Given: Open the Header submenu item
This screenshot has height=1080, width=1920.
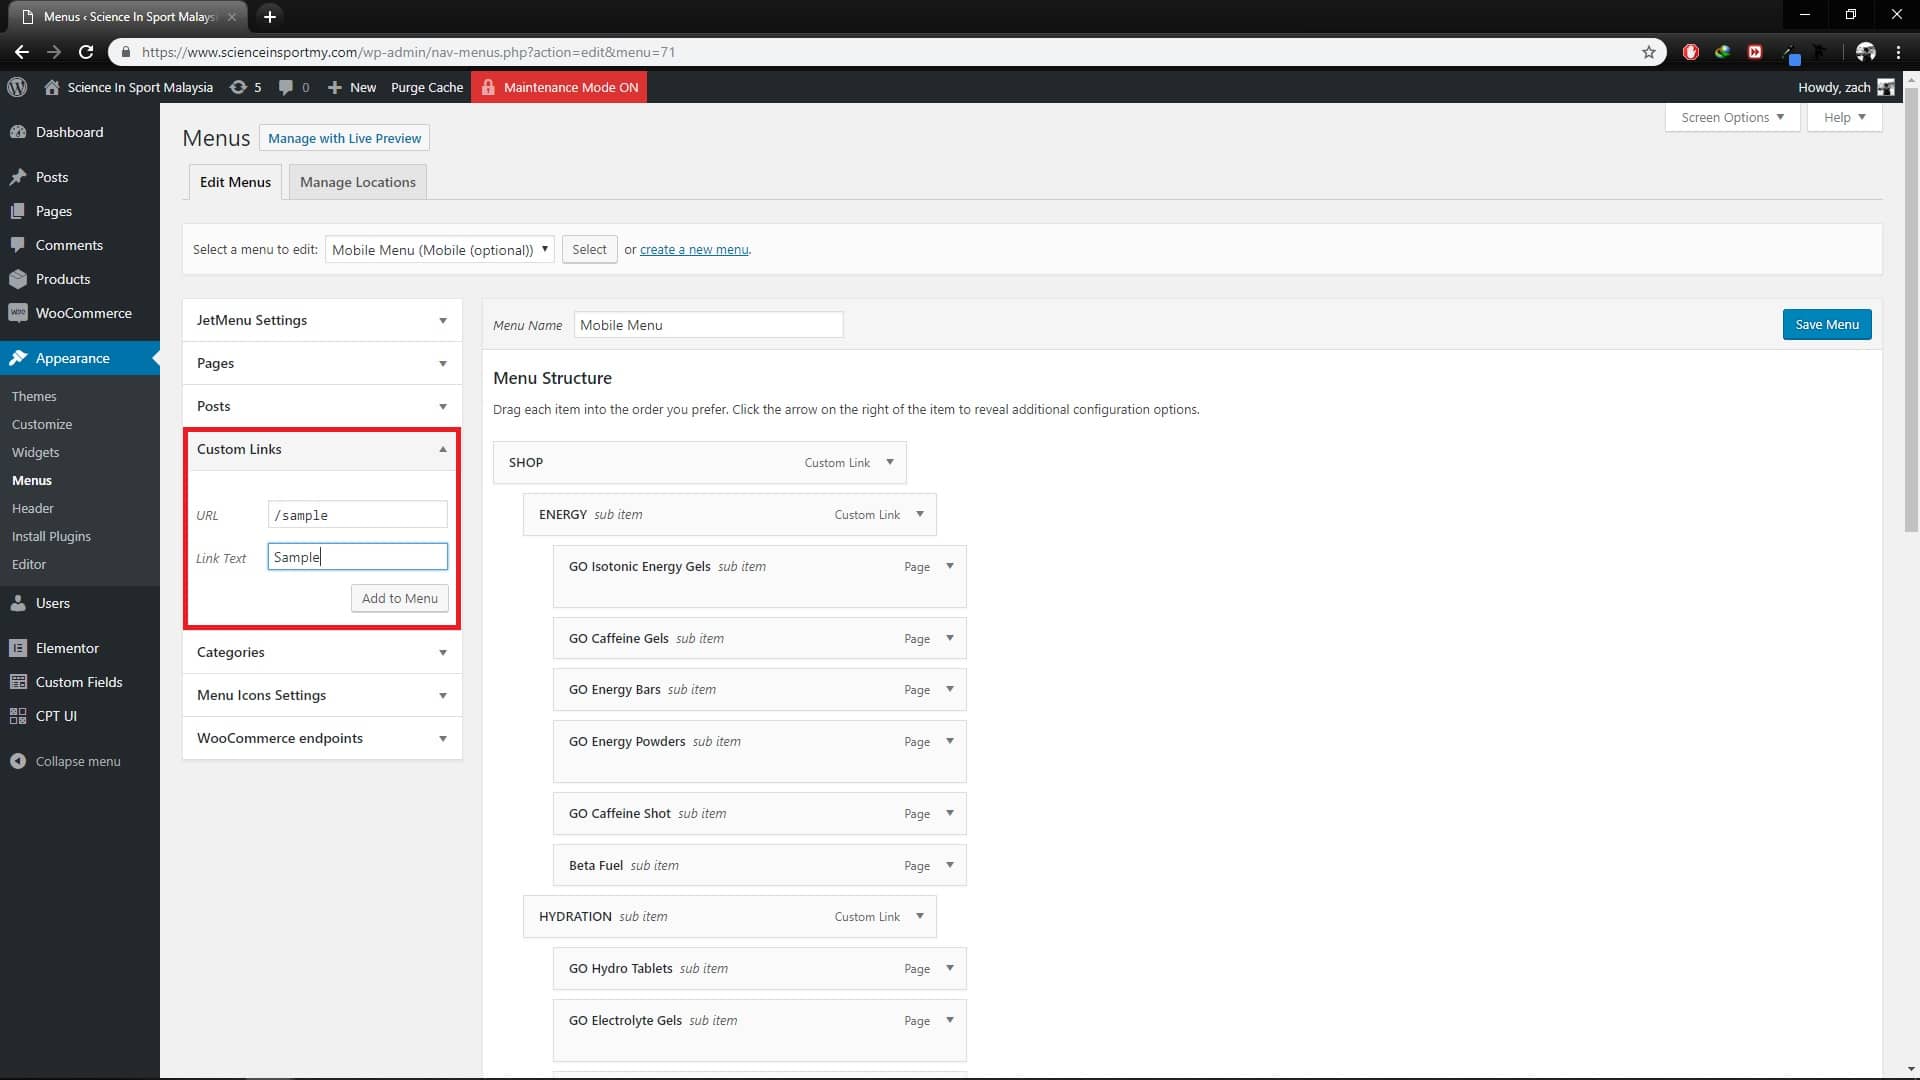Looking at the screenshot, I should point(33,508).
